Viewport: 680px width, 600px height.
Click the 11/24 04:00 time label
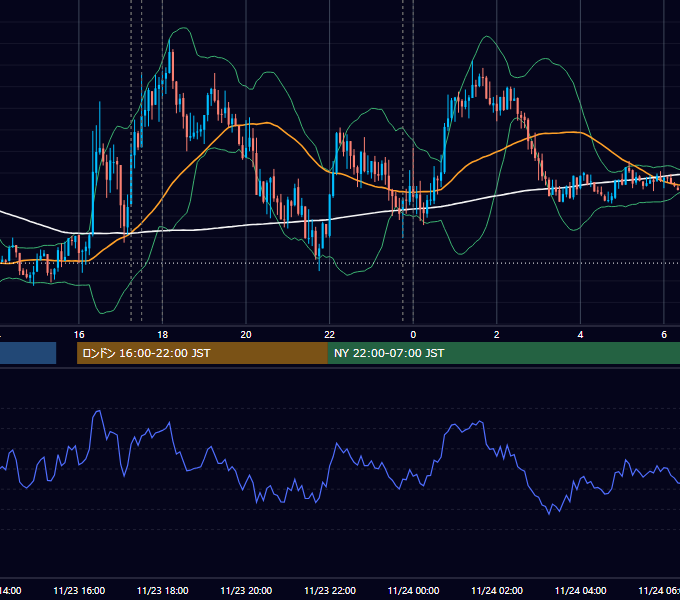(x=581, y=590)
